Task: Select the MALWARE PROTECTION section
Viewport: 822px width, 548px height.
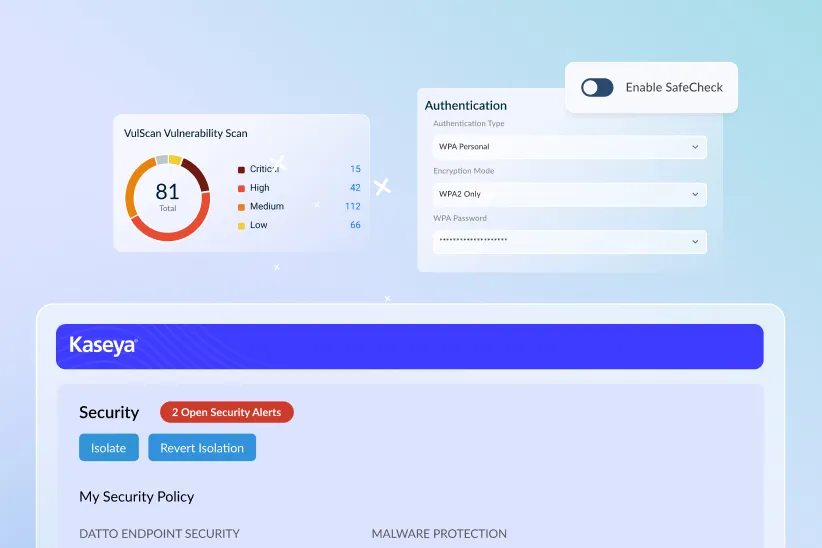Action: [439, 534]
